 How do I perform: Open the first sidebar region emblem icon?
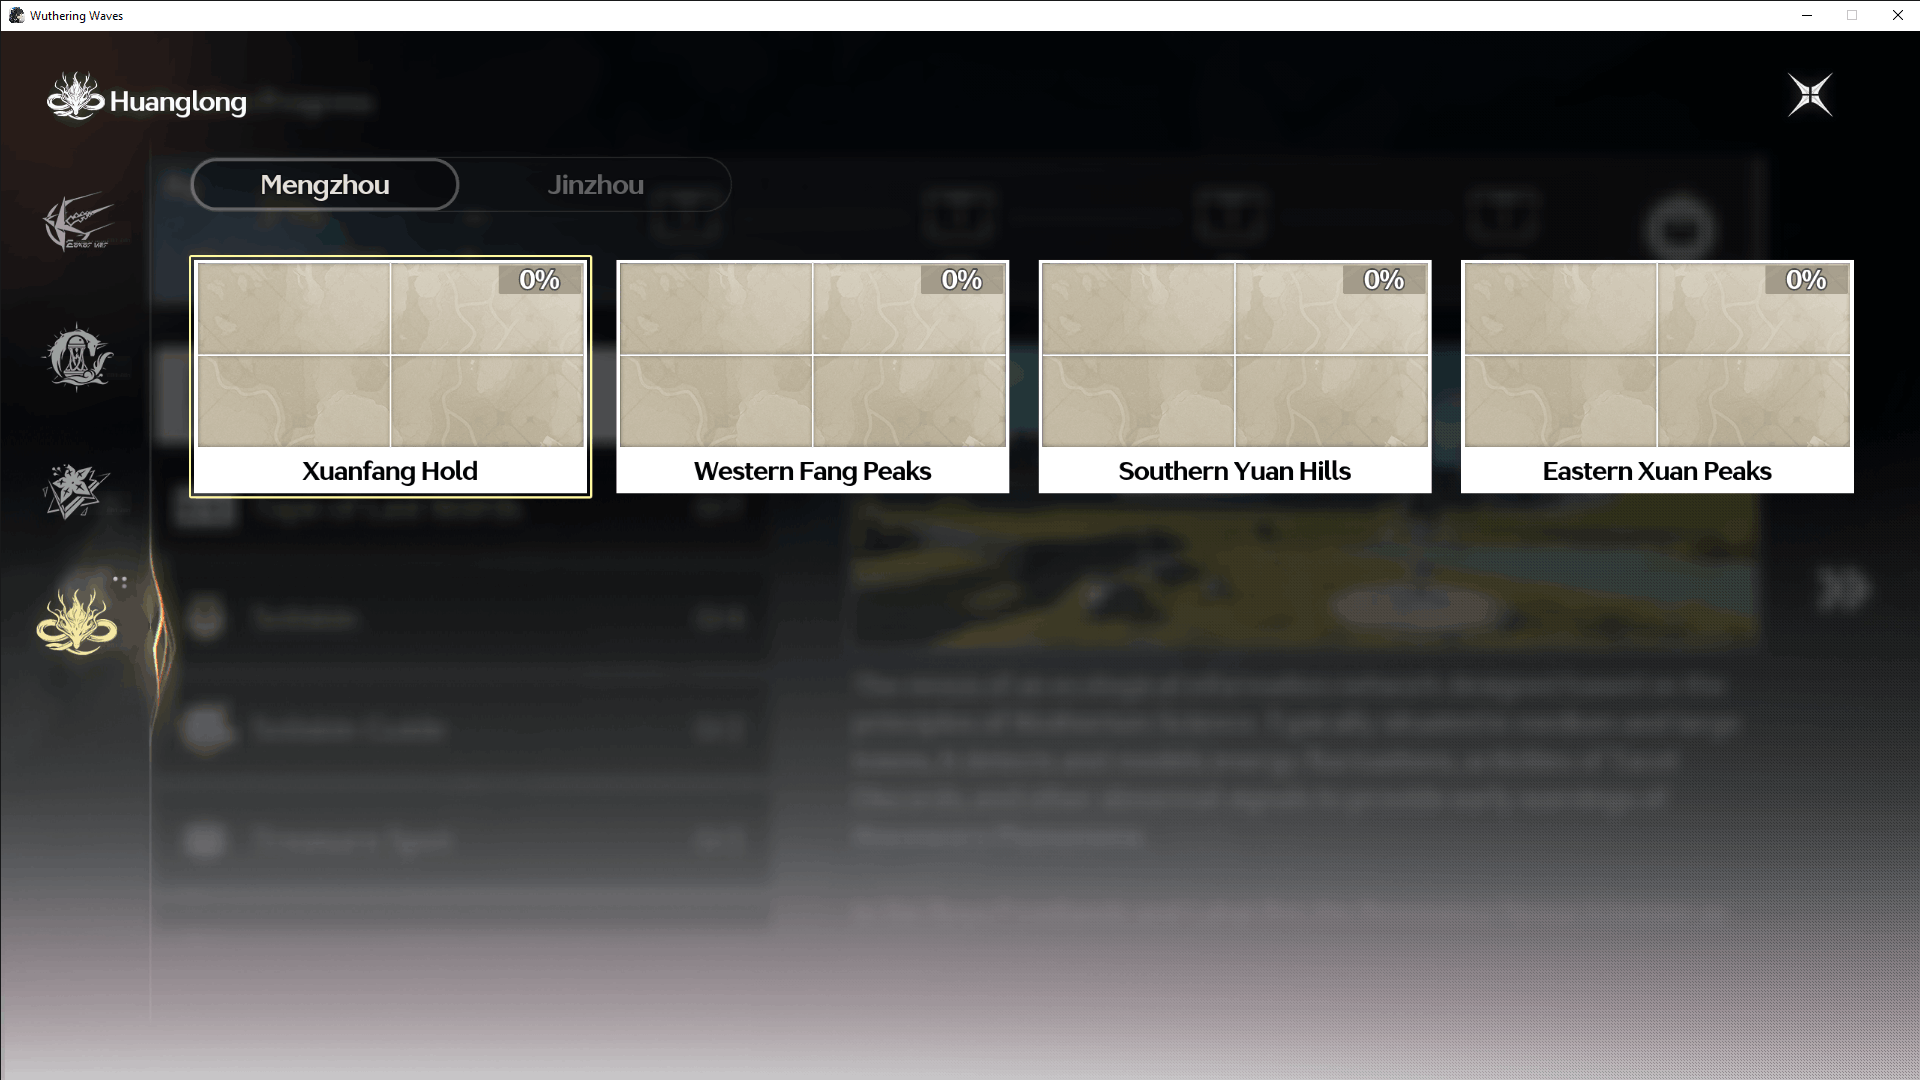[78, 221]
